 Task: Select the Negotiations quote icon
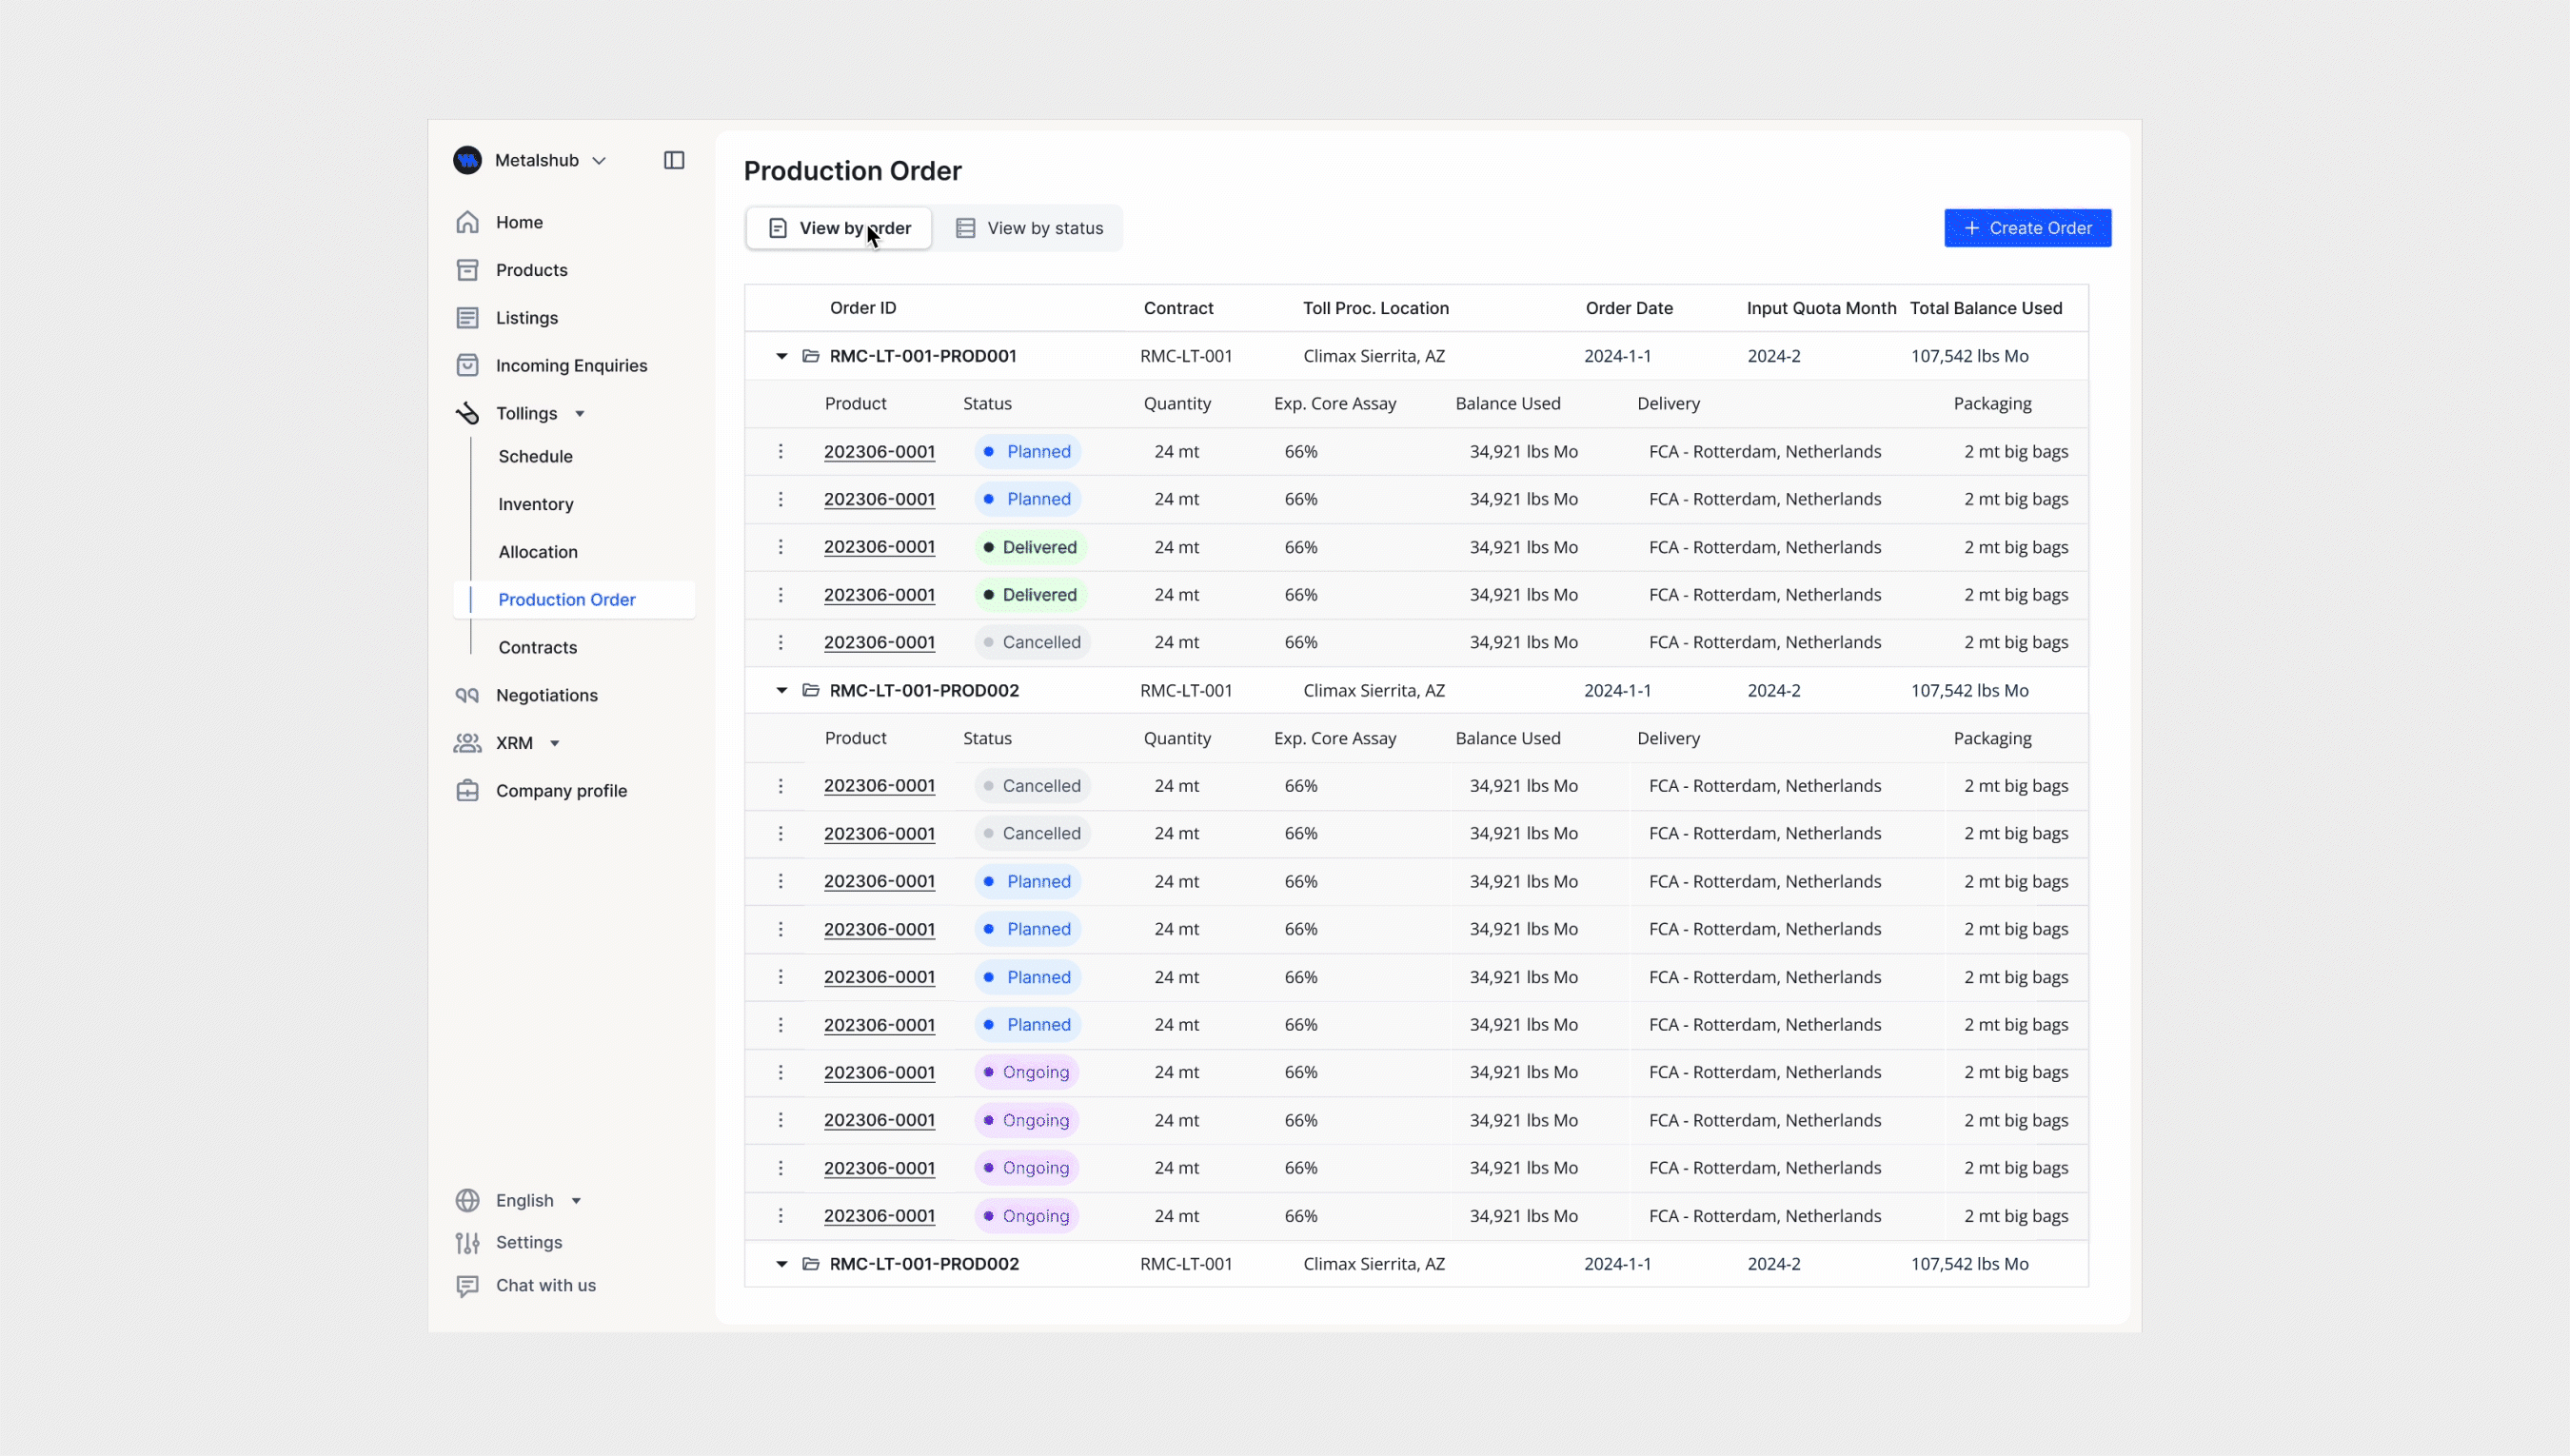[469, 695]
